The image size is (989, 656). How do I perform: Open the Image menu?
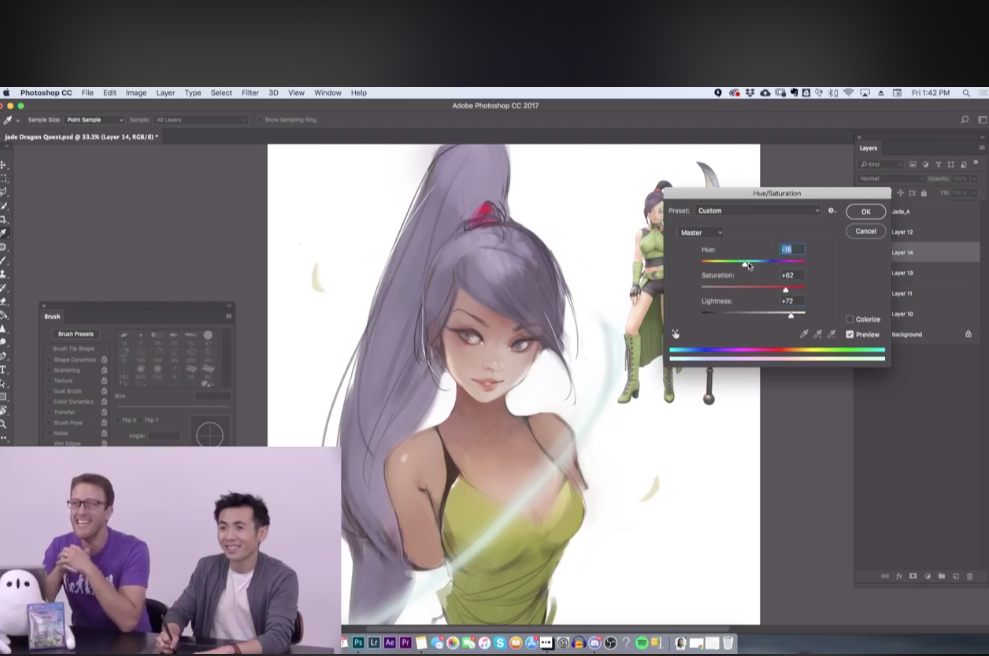pos(136,93)
